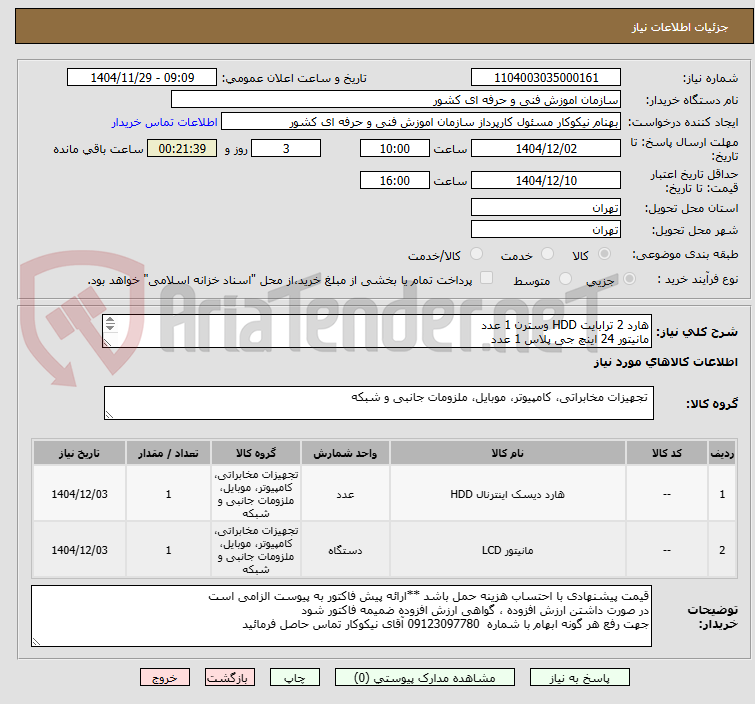Click the گروه کالا column header
Screen dimensions: 755x704
[256, 453]
